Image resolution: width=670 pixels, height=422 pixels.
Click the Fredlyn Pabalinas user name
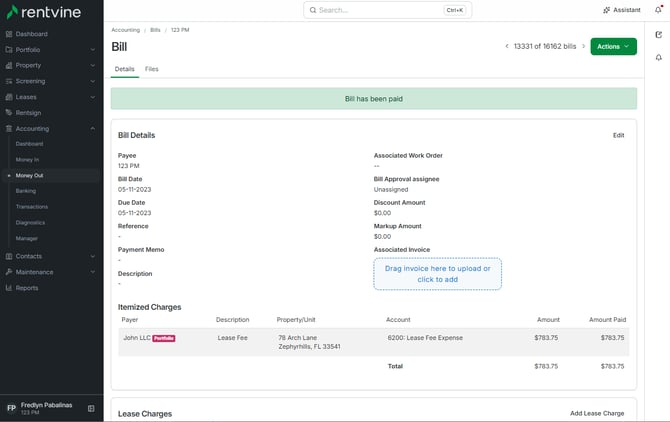pos(47,405)
